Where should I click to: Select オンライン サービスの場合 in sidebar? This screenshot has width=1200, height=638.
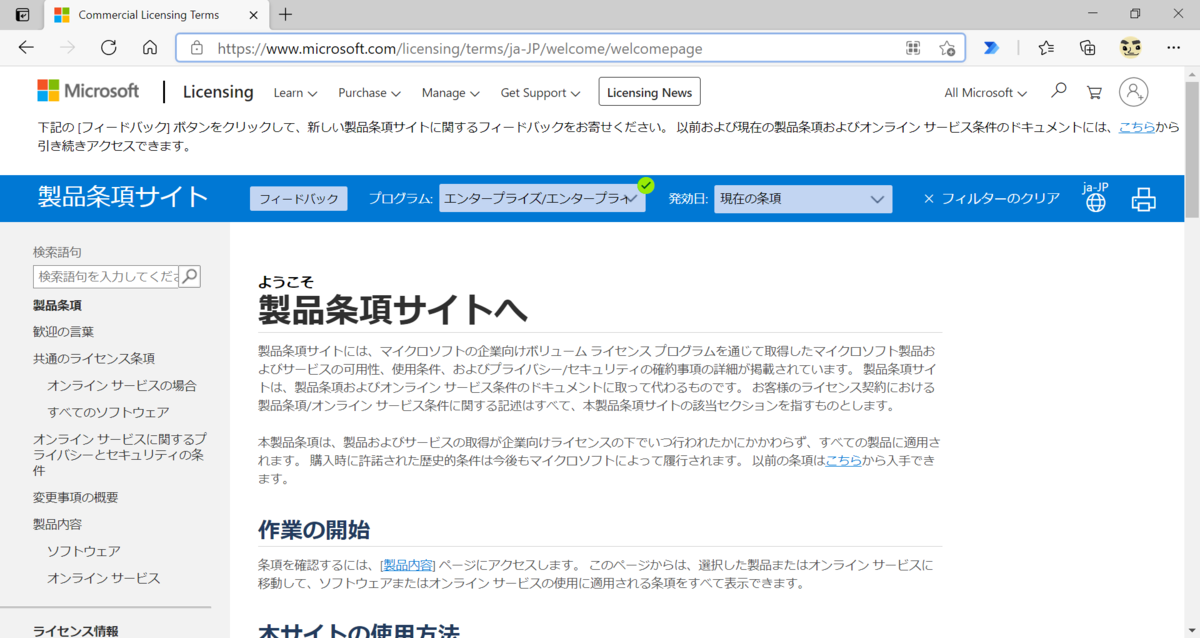pos(122,385)
